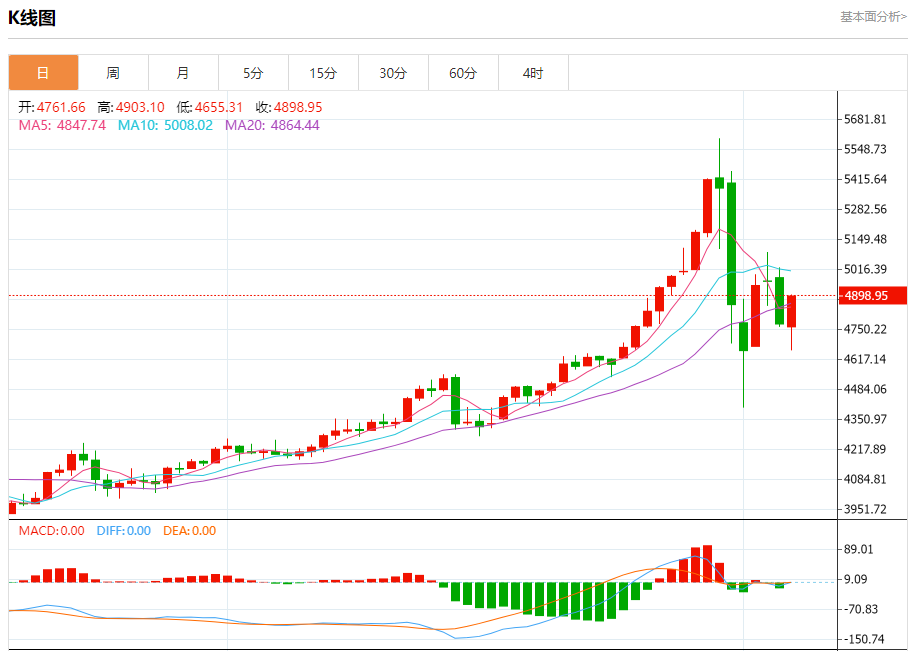910x651 pixels.
Task: Open the 5分 interval tab
Action: point(253,73)
